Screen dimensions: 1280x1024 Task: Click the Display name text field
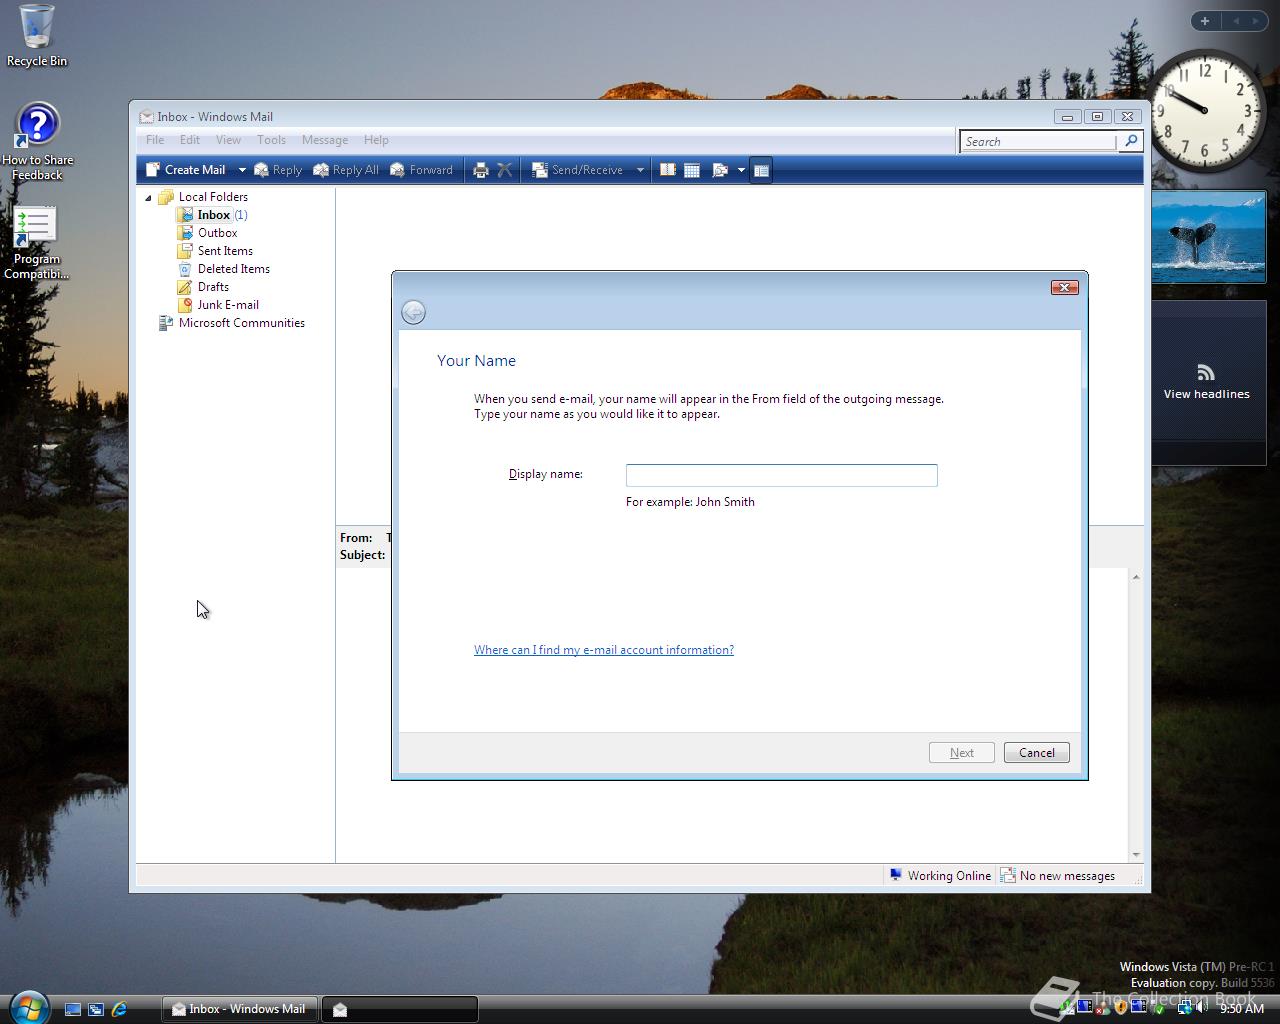782,475
